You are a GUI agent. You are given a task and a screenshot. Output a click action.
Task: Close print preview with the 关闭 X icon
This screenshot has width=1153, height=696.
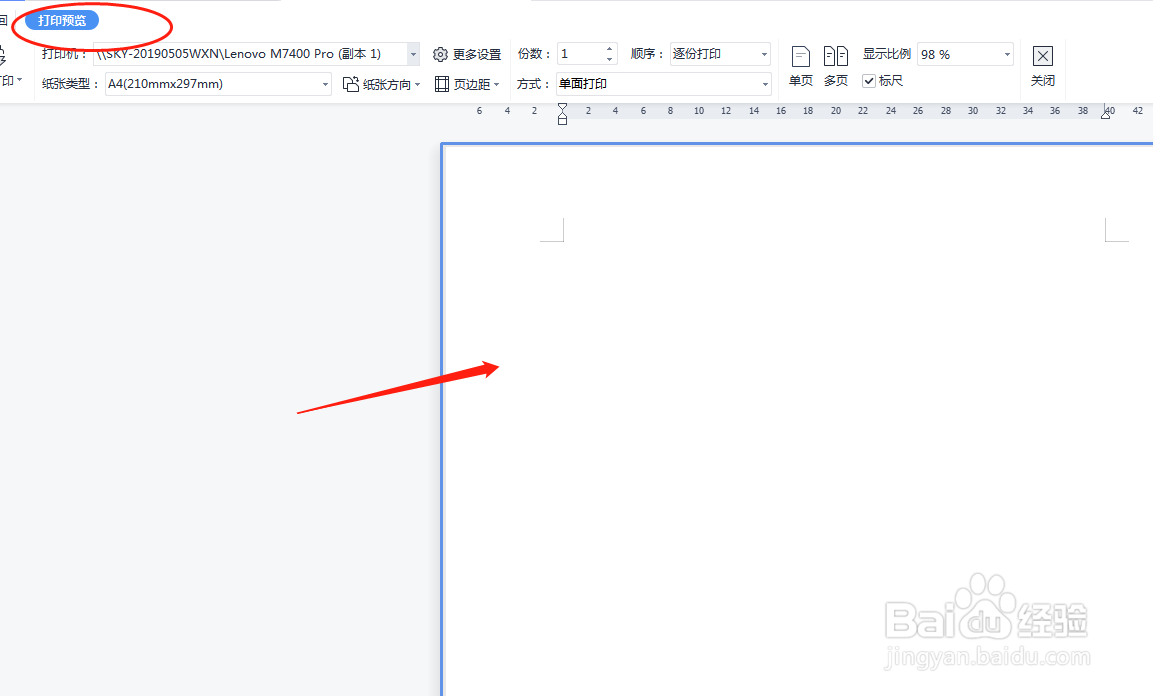(x=1042, y=56)
